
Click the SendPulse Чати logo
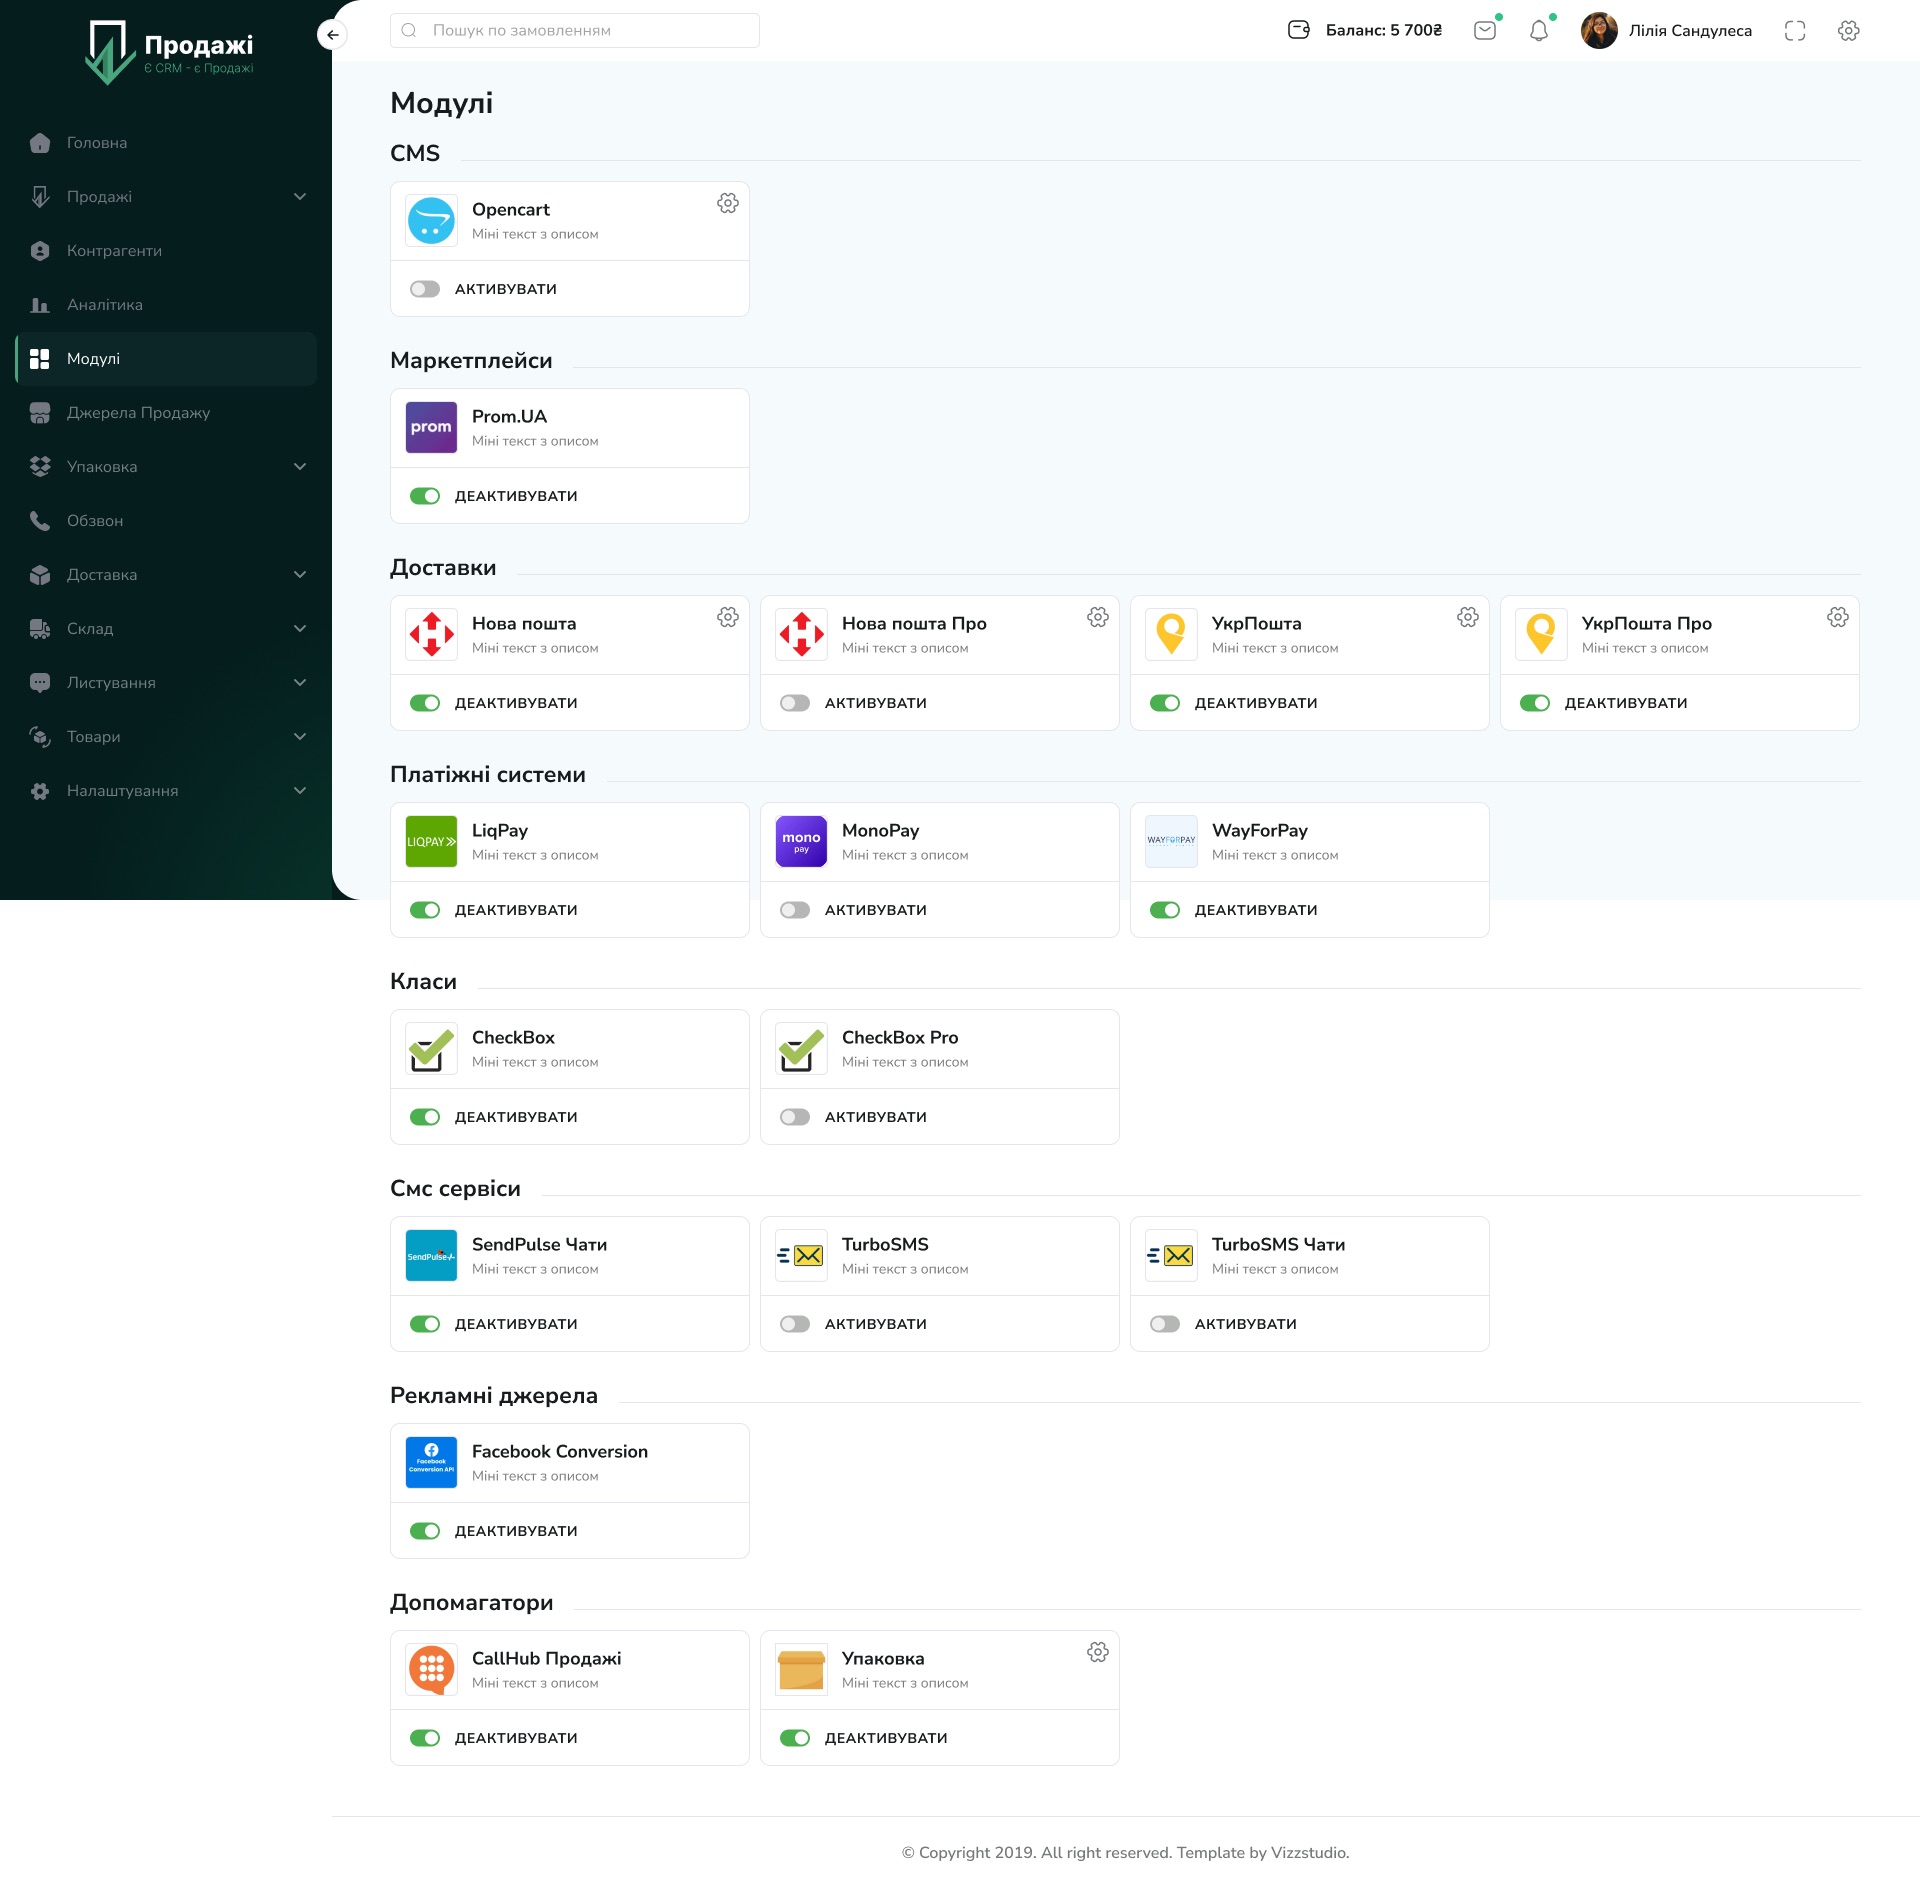[x=431, y=1255]
